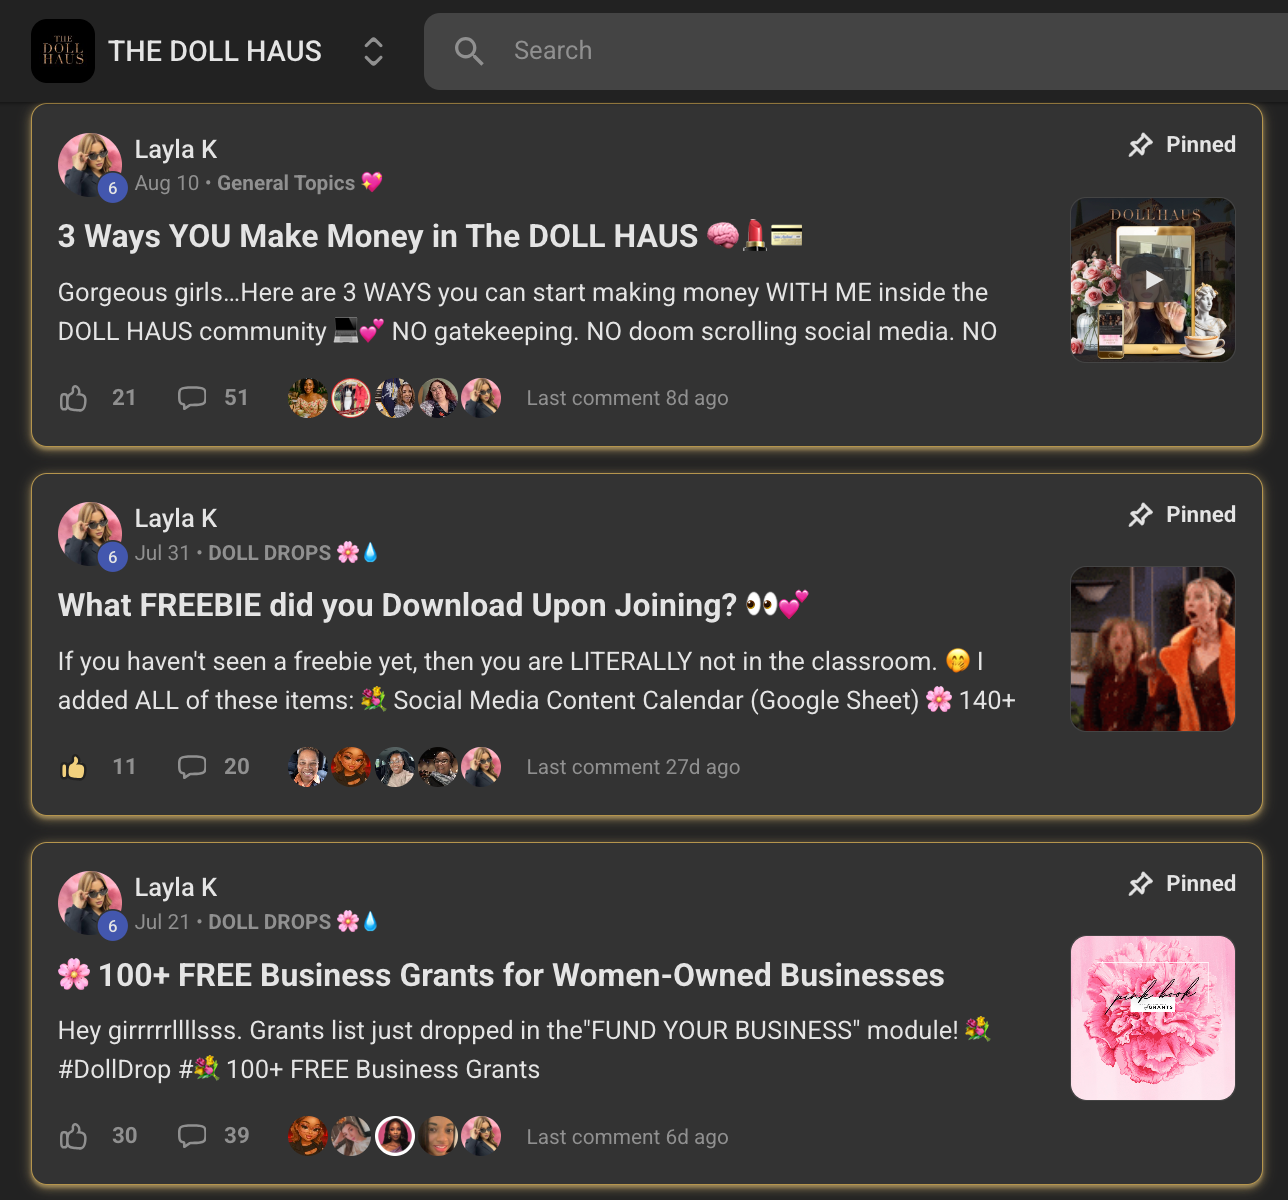Click inside the Search input field
The image size is (1288, 1200).
click(x=700, y=50)
